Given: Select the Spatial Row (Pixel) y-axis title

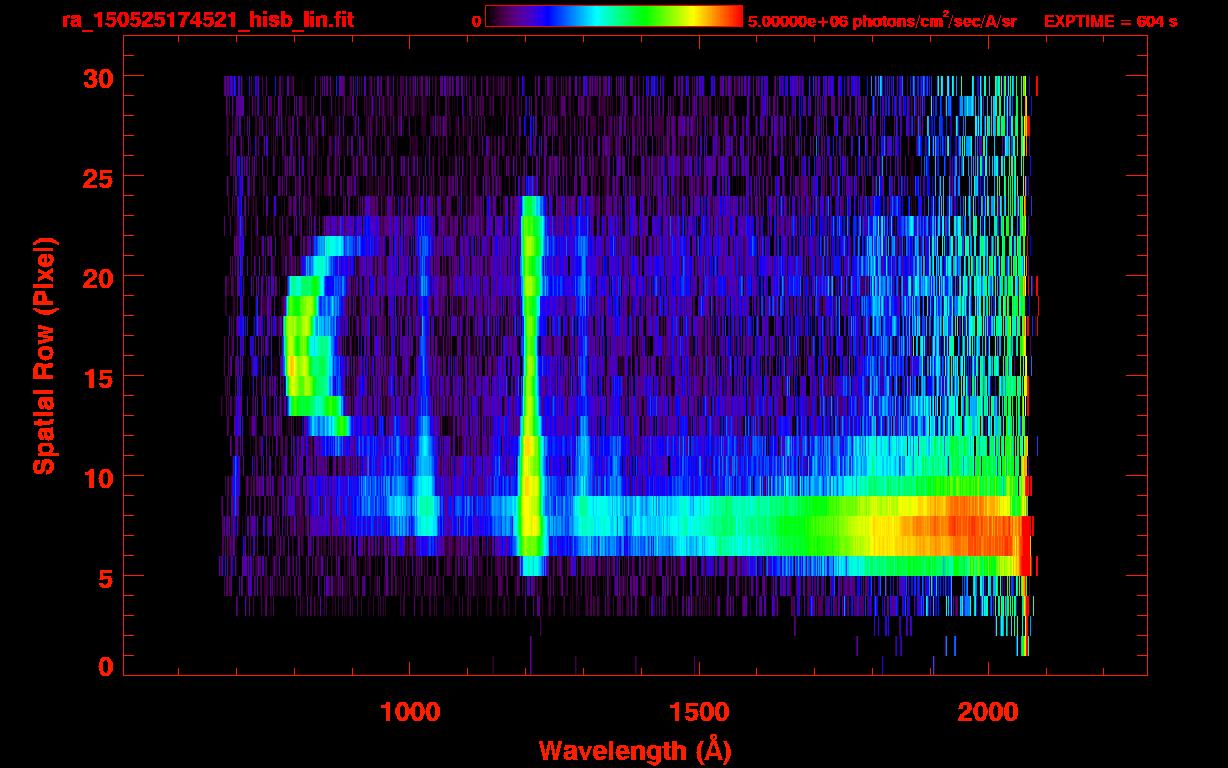Looking at the screenshot, I should 43,355.
